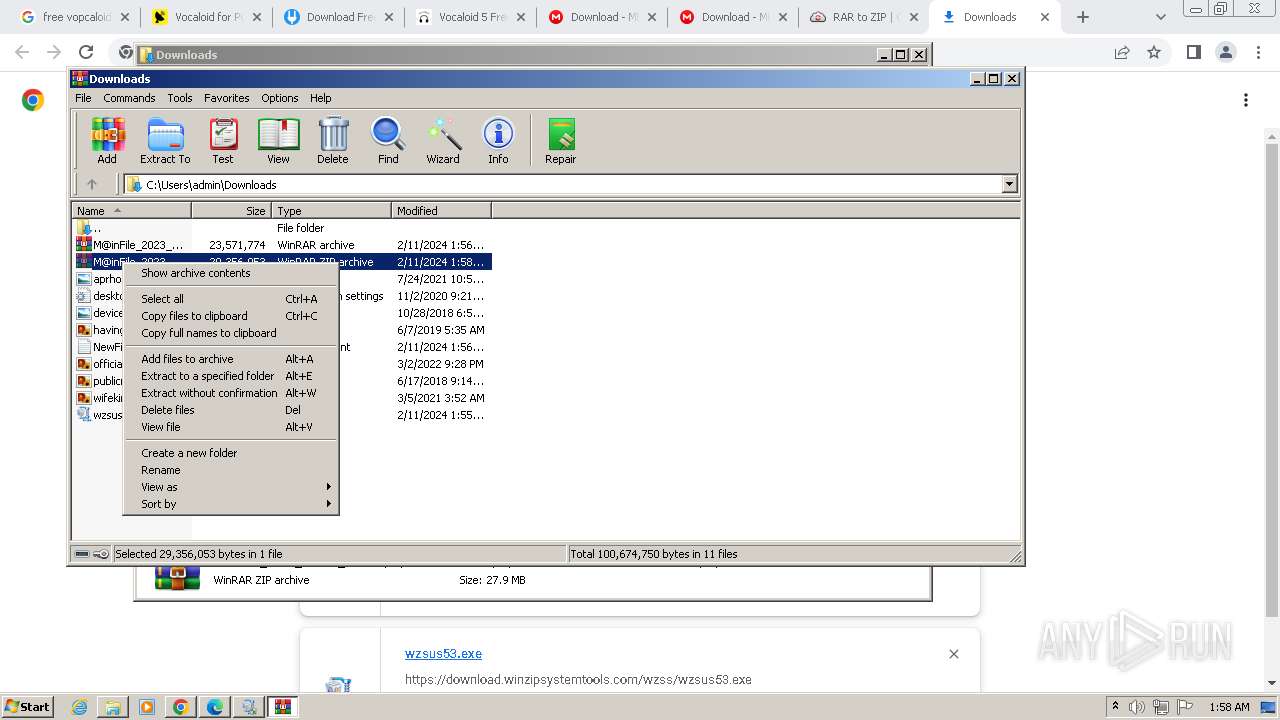Select the parent folder '..' row
This screenshot has width=1280, height=720.
pyautogui.click(x=282, y=228)
